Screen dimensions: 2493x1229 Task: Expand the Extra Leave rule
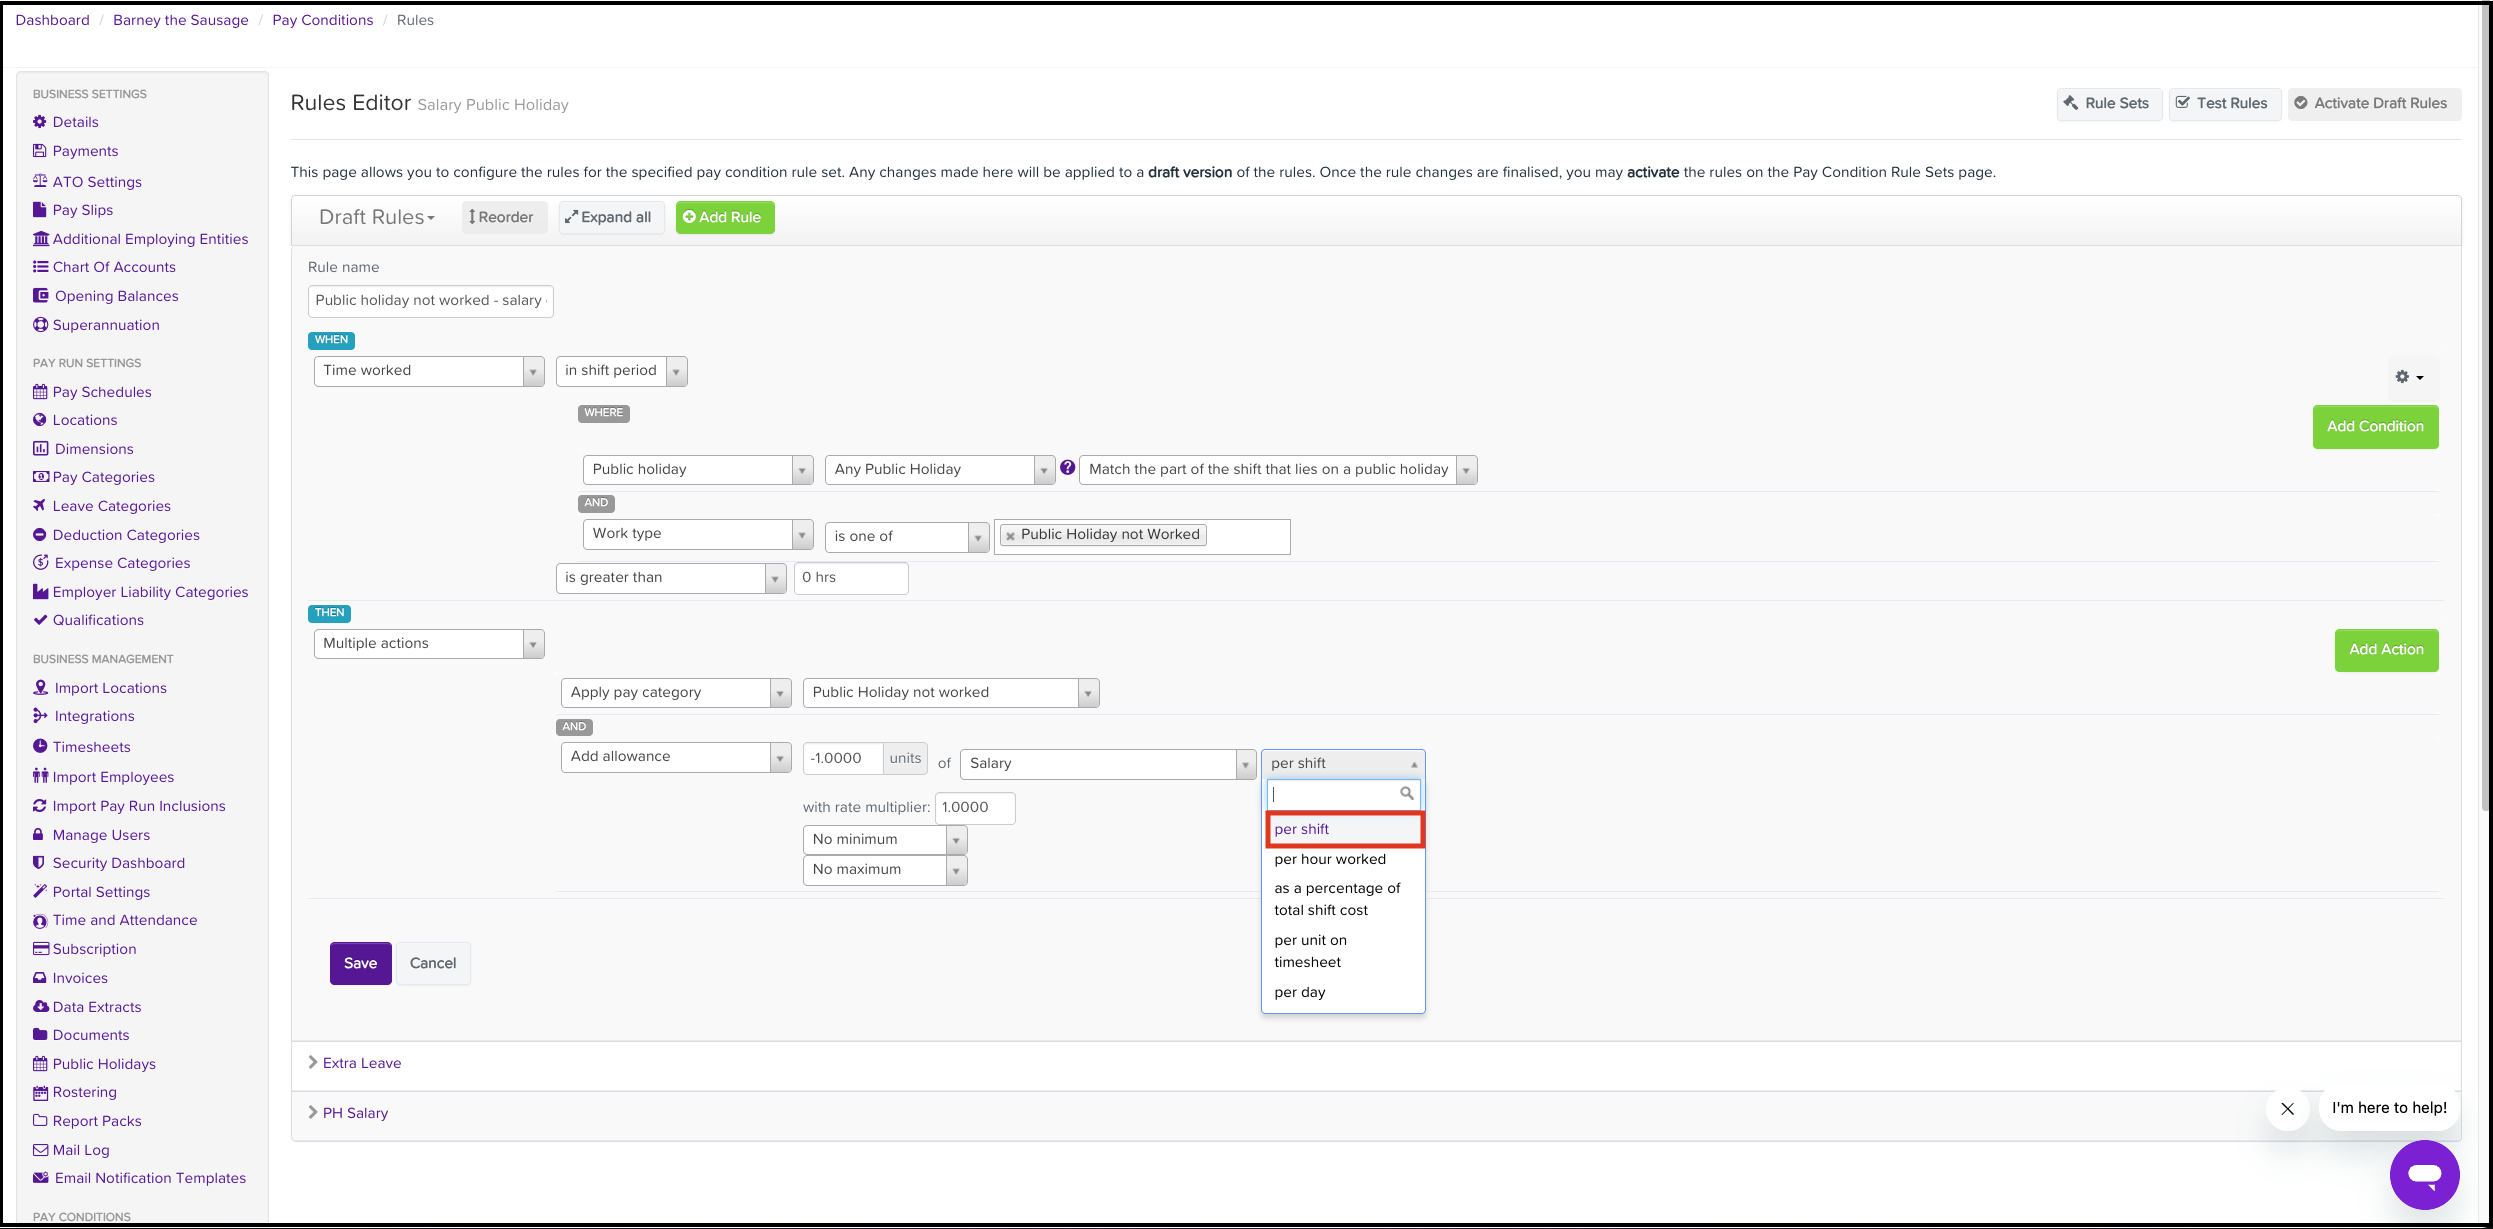point(361,1063)
